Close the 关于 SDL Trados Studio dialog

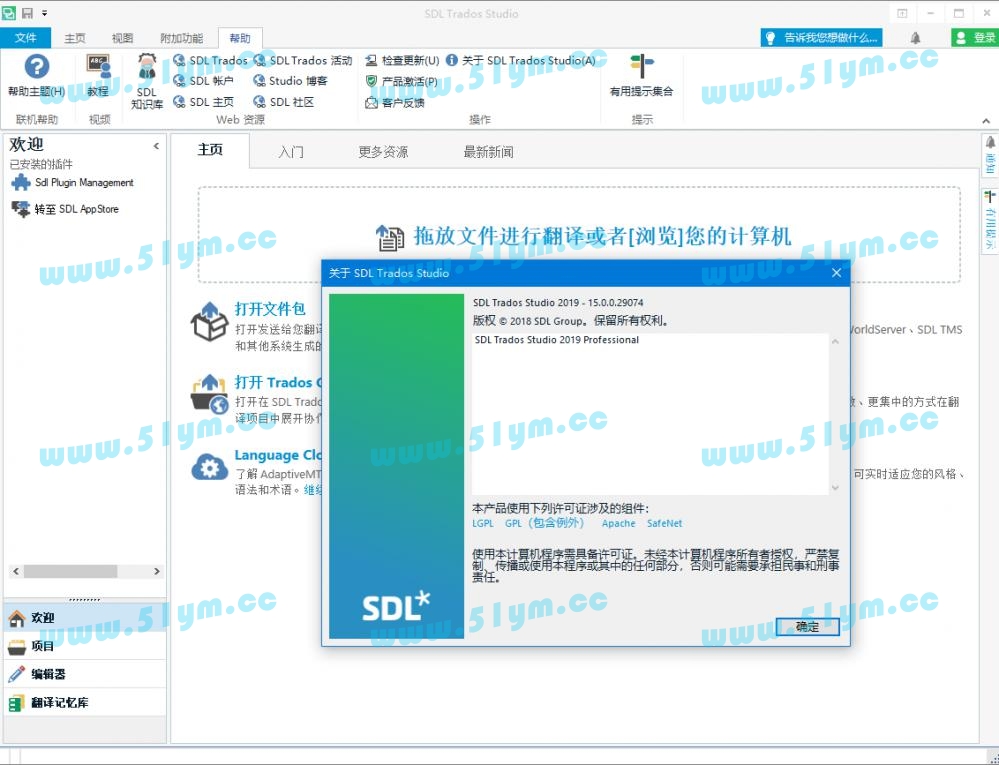click(x=837, y=273)
